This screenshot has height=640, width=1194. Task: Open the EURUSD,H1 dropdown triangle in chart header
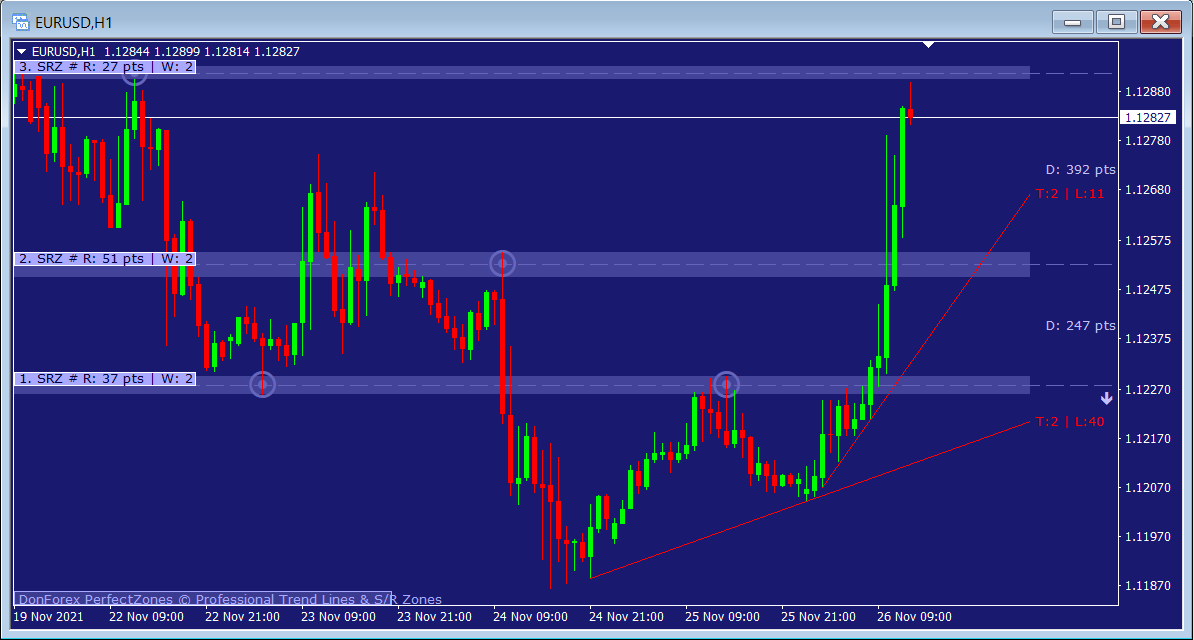point(22,52)
